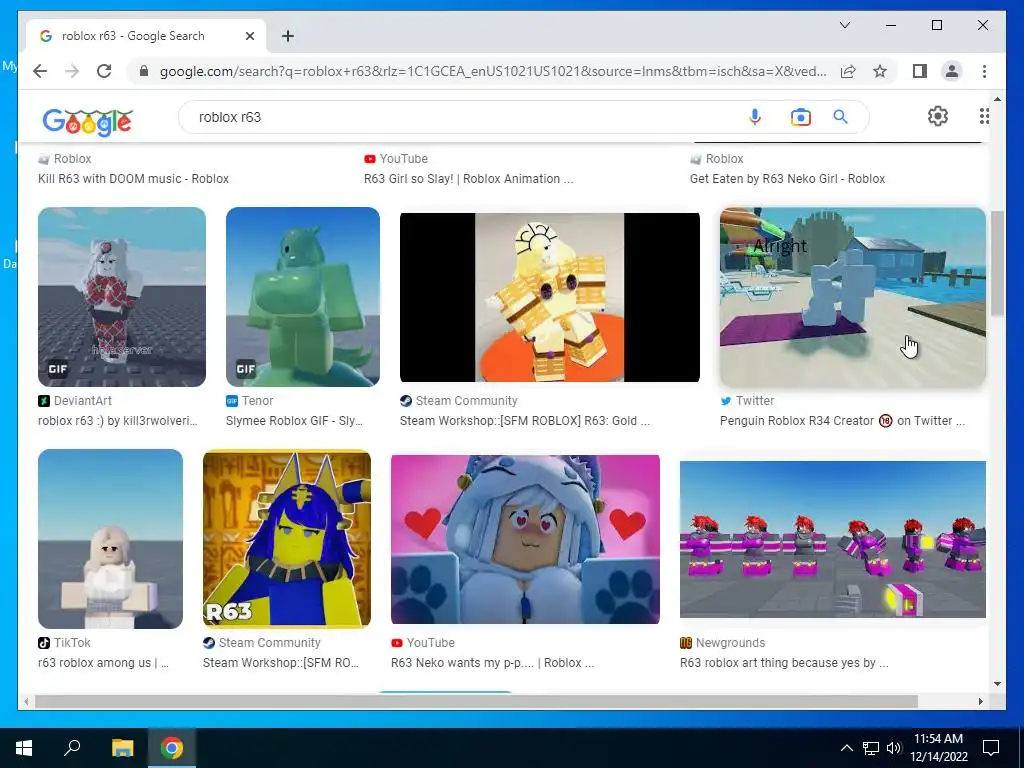
Task: Close the roblox r63 Google Search tab
Action: (x=249, y=36)
